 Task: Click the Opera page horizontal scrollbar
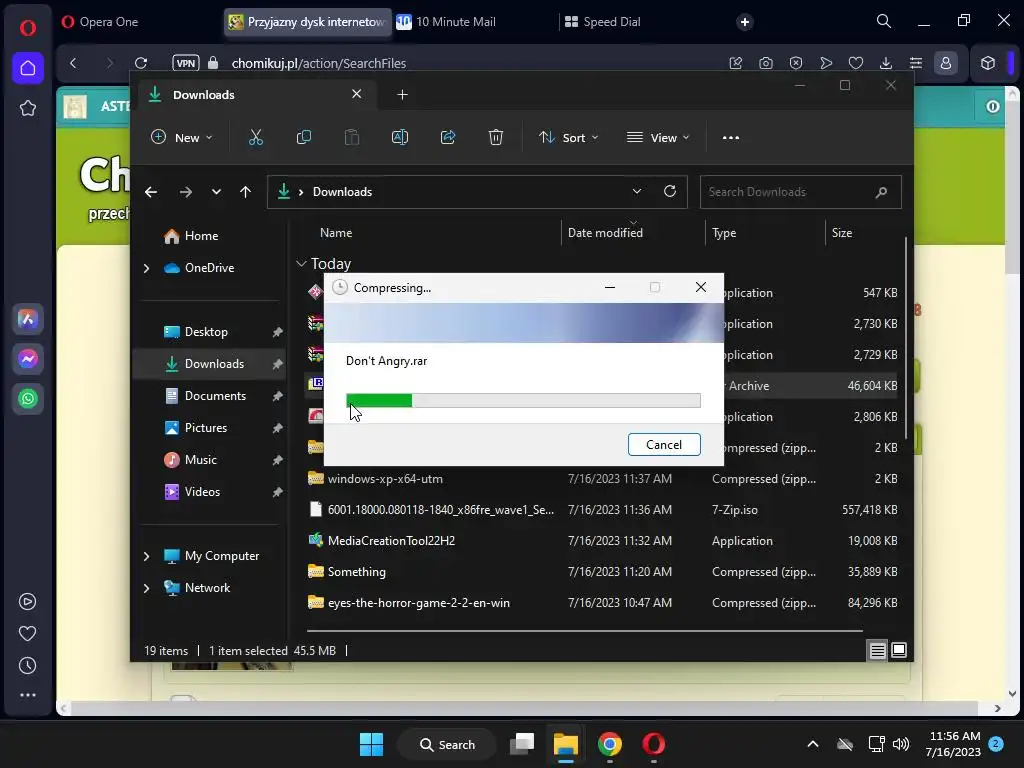point(525,709)
